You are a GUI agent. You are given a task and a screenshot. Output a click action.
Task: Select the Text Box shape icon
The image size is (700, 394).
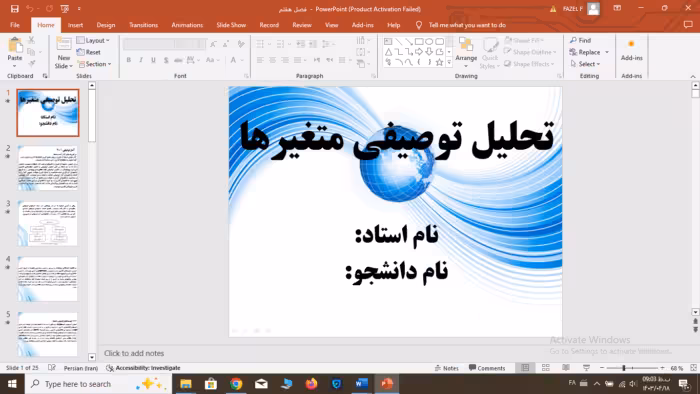(388, 41)
